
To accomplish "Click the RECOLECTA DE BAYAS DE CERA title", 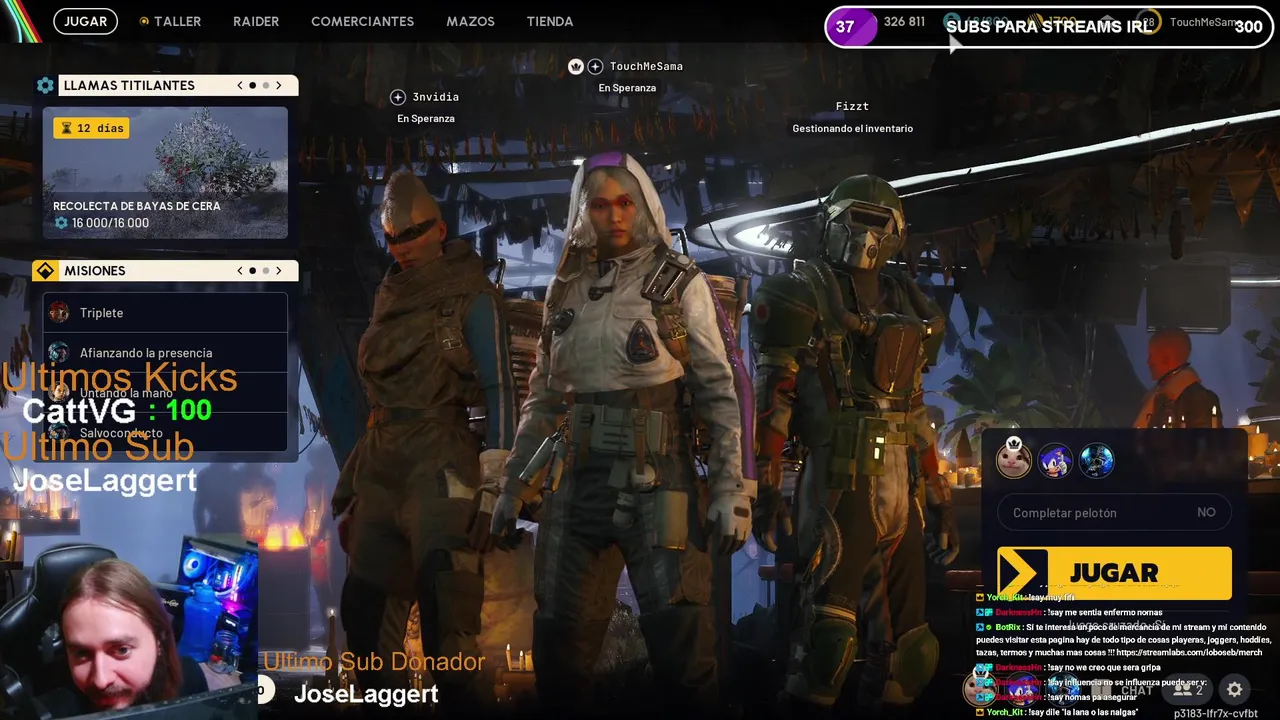I will [x=137, y=206].
